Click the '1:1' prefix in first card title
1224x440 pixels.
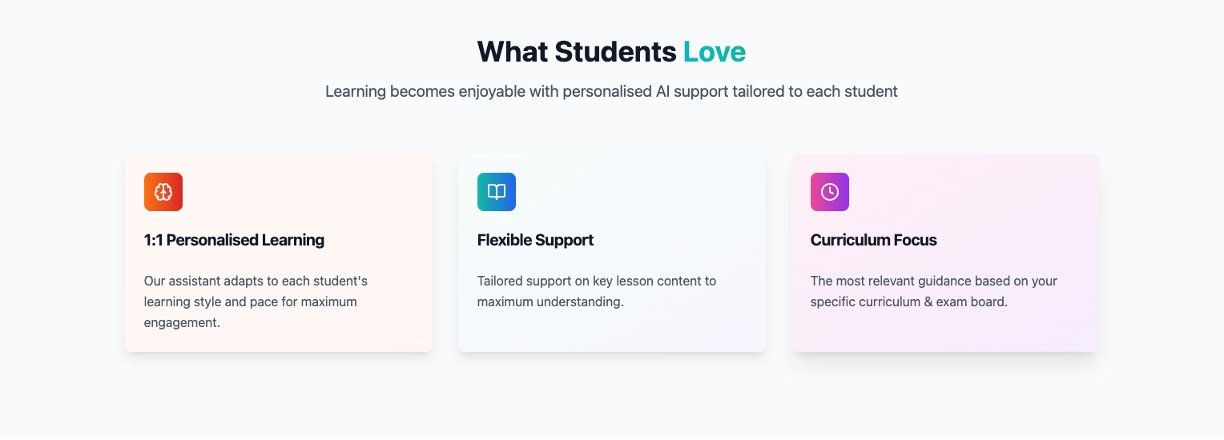click(x=153, y=240)
